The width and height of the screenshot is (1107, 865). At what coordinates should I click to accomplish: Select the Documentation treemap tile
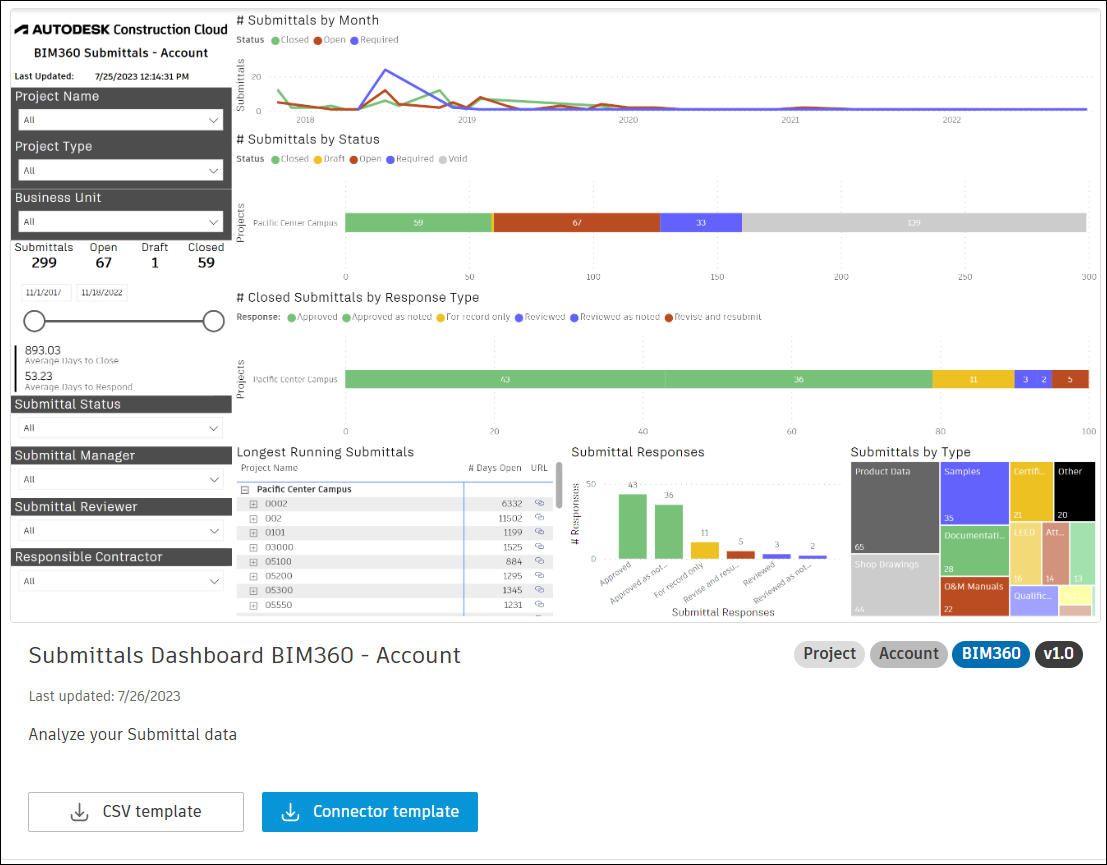click(x=974, y=551)
